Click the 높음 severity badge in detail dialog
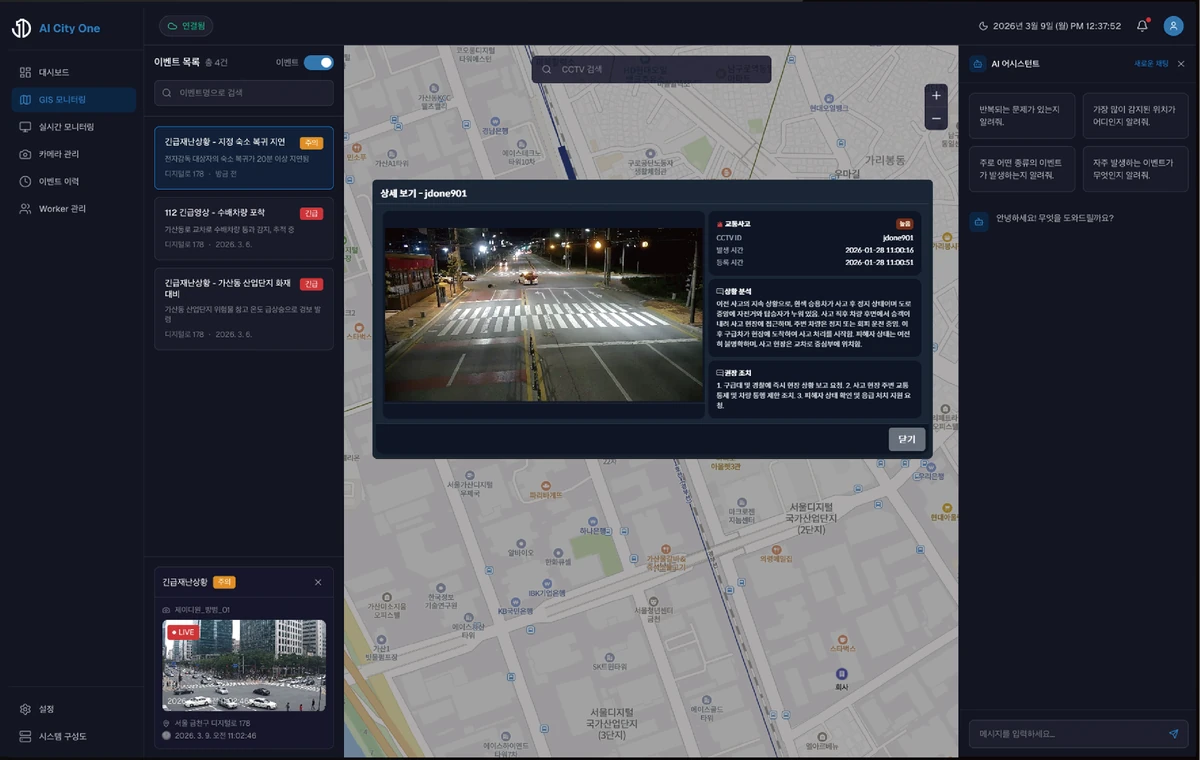This screenshot has height=760, width=1200. 904,224
